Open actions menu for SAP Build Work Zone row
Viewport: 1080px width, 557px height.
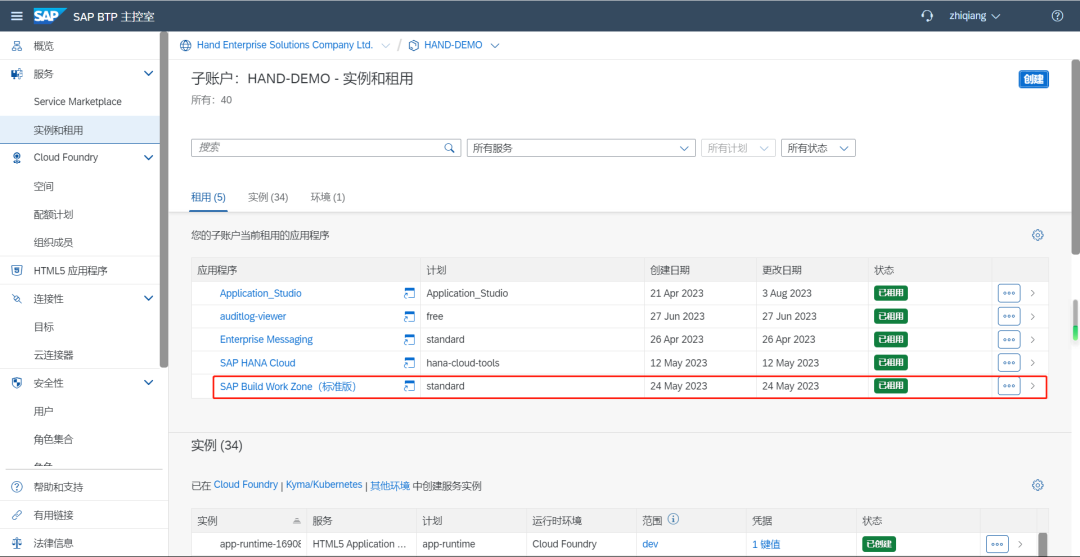point(1008,386)
